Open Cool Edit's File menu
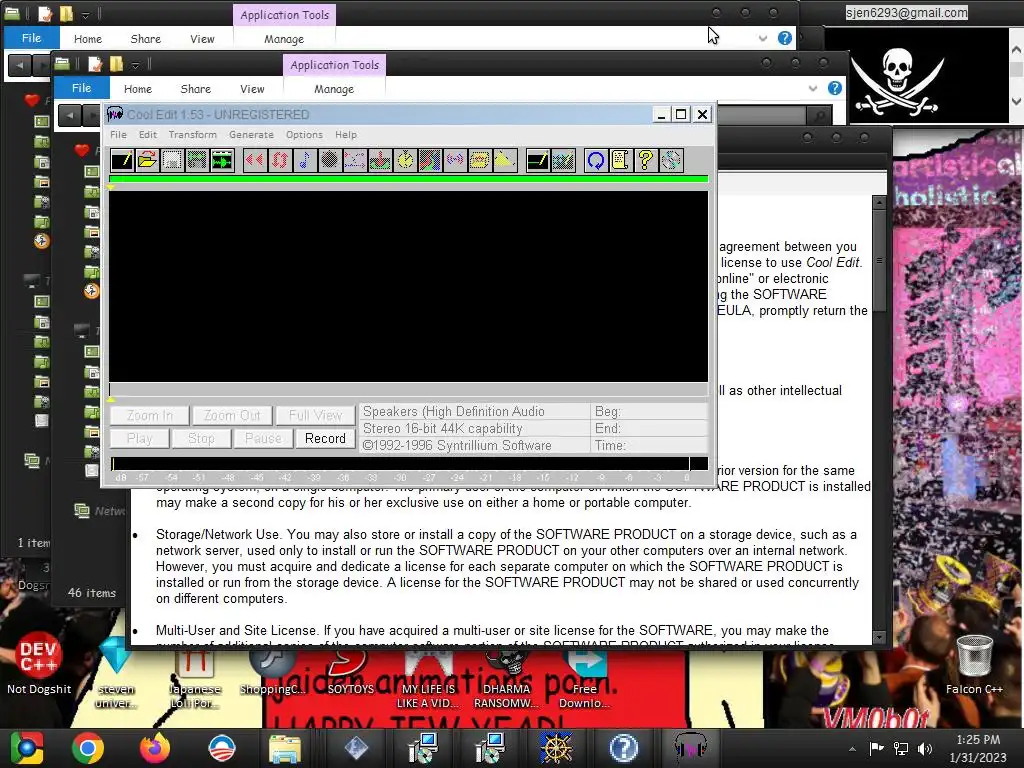Image resolution: width=1024 pixels, height=768 pixels. (x=118, y=135)
